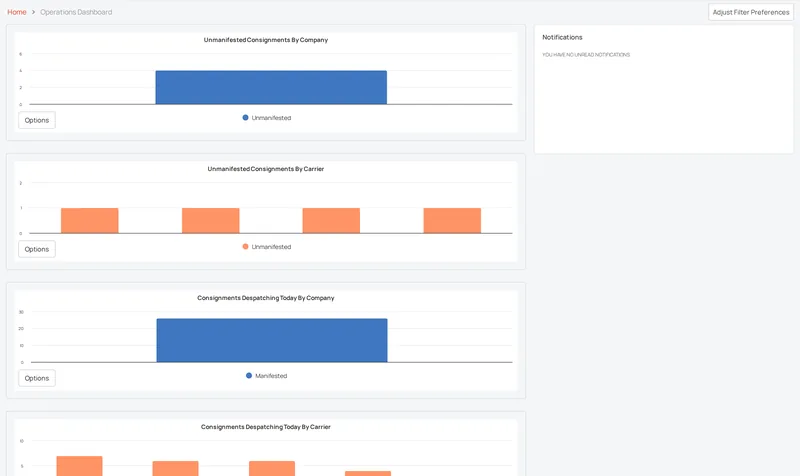Image resolution: width=800 pixels, height=476 pixels.
Task: Click 'Unmanifested Consignments By Company' chart title
Action: tap(266, 40)
